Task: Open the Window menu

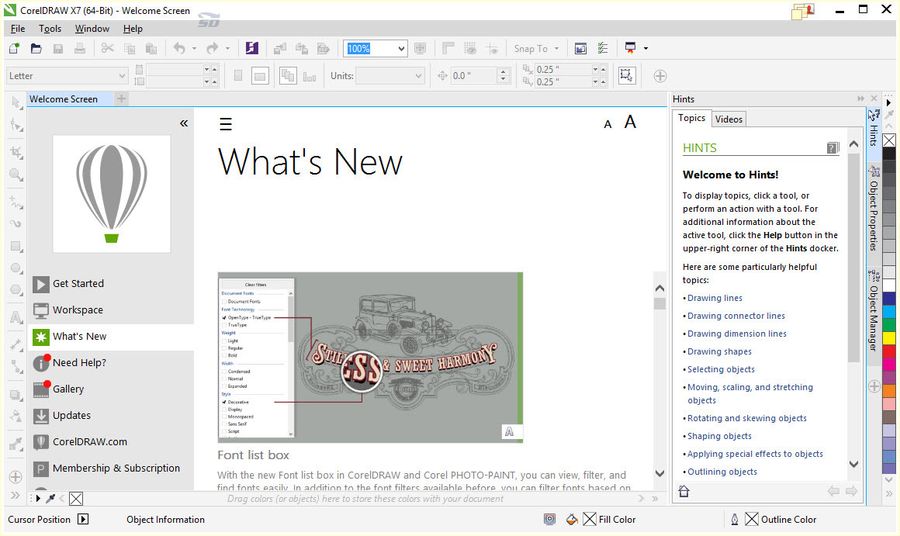Action: pyautogui.click(x=92, y=29)
